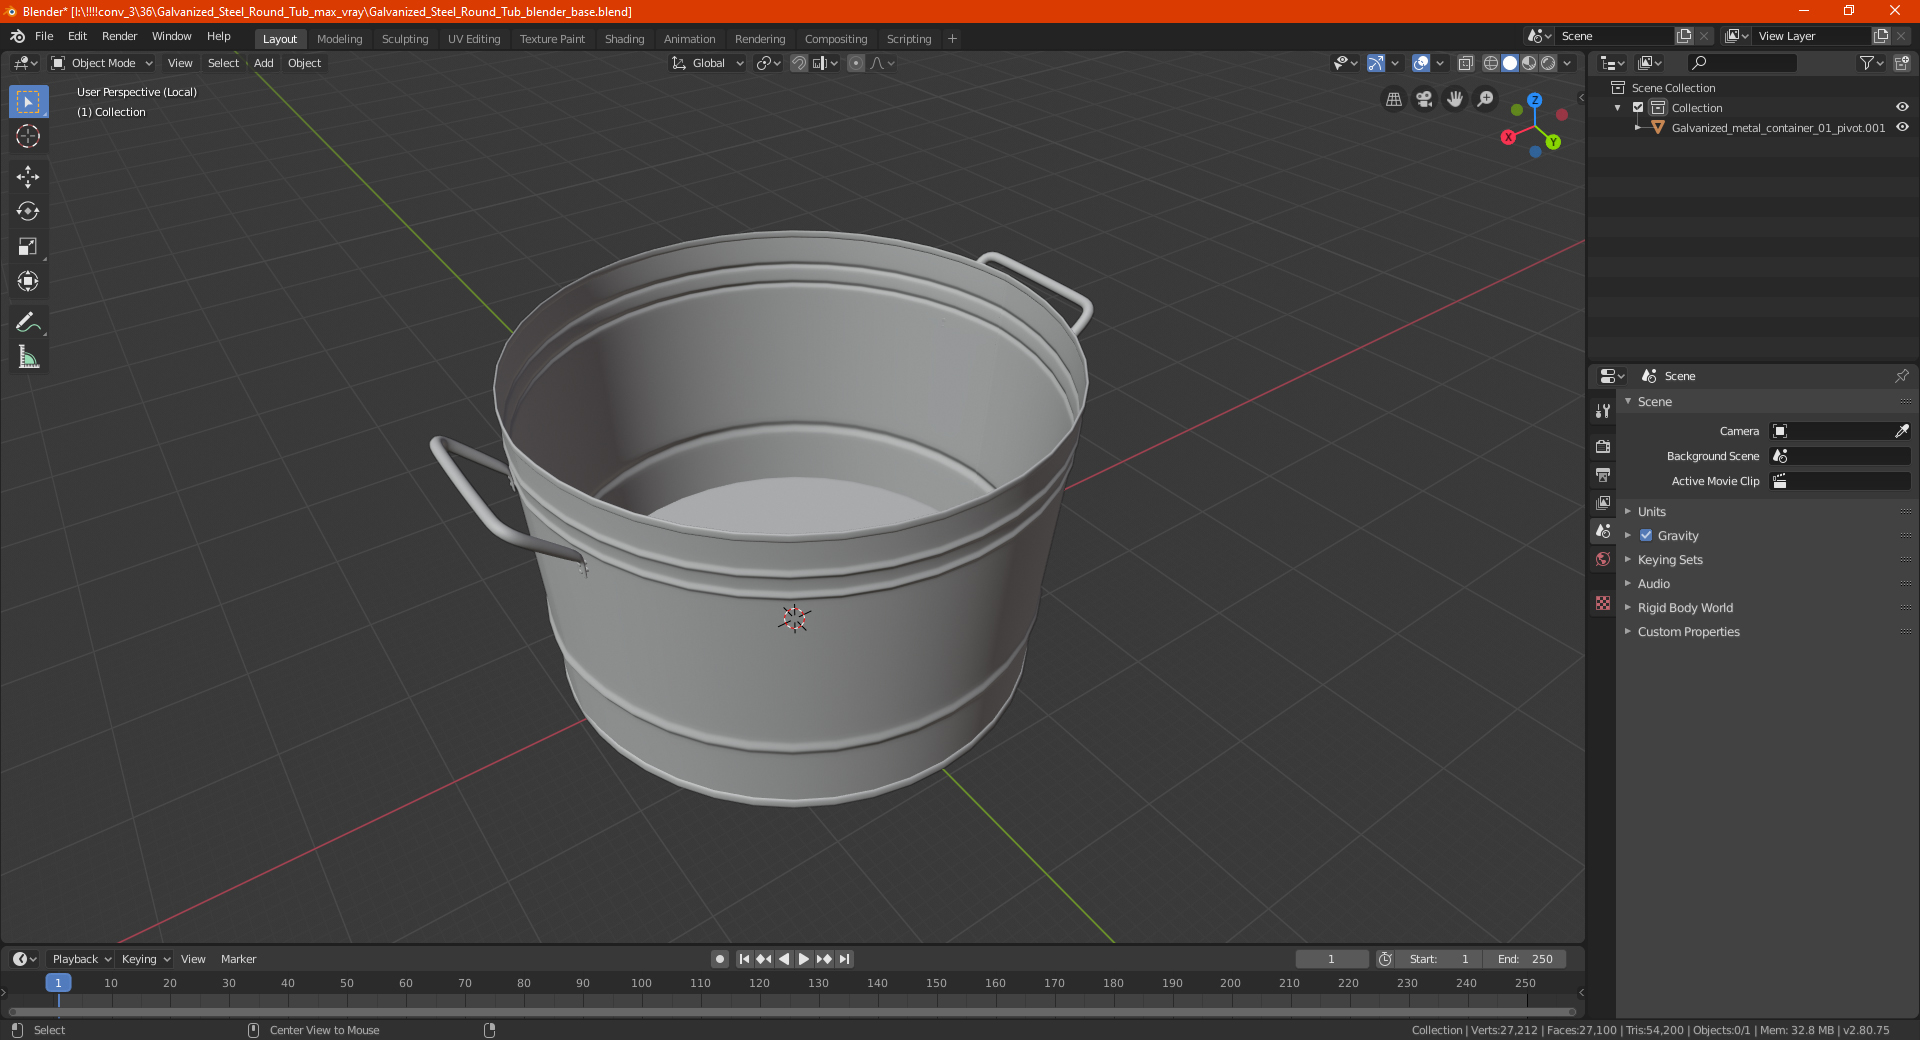Switch to wireframe shading
The height and width of the screenshot is (1040, 1920).
click(1490, 63)
